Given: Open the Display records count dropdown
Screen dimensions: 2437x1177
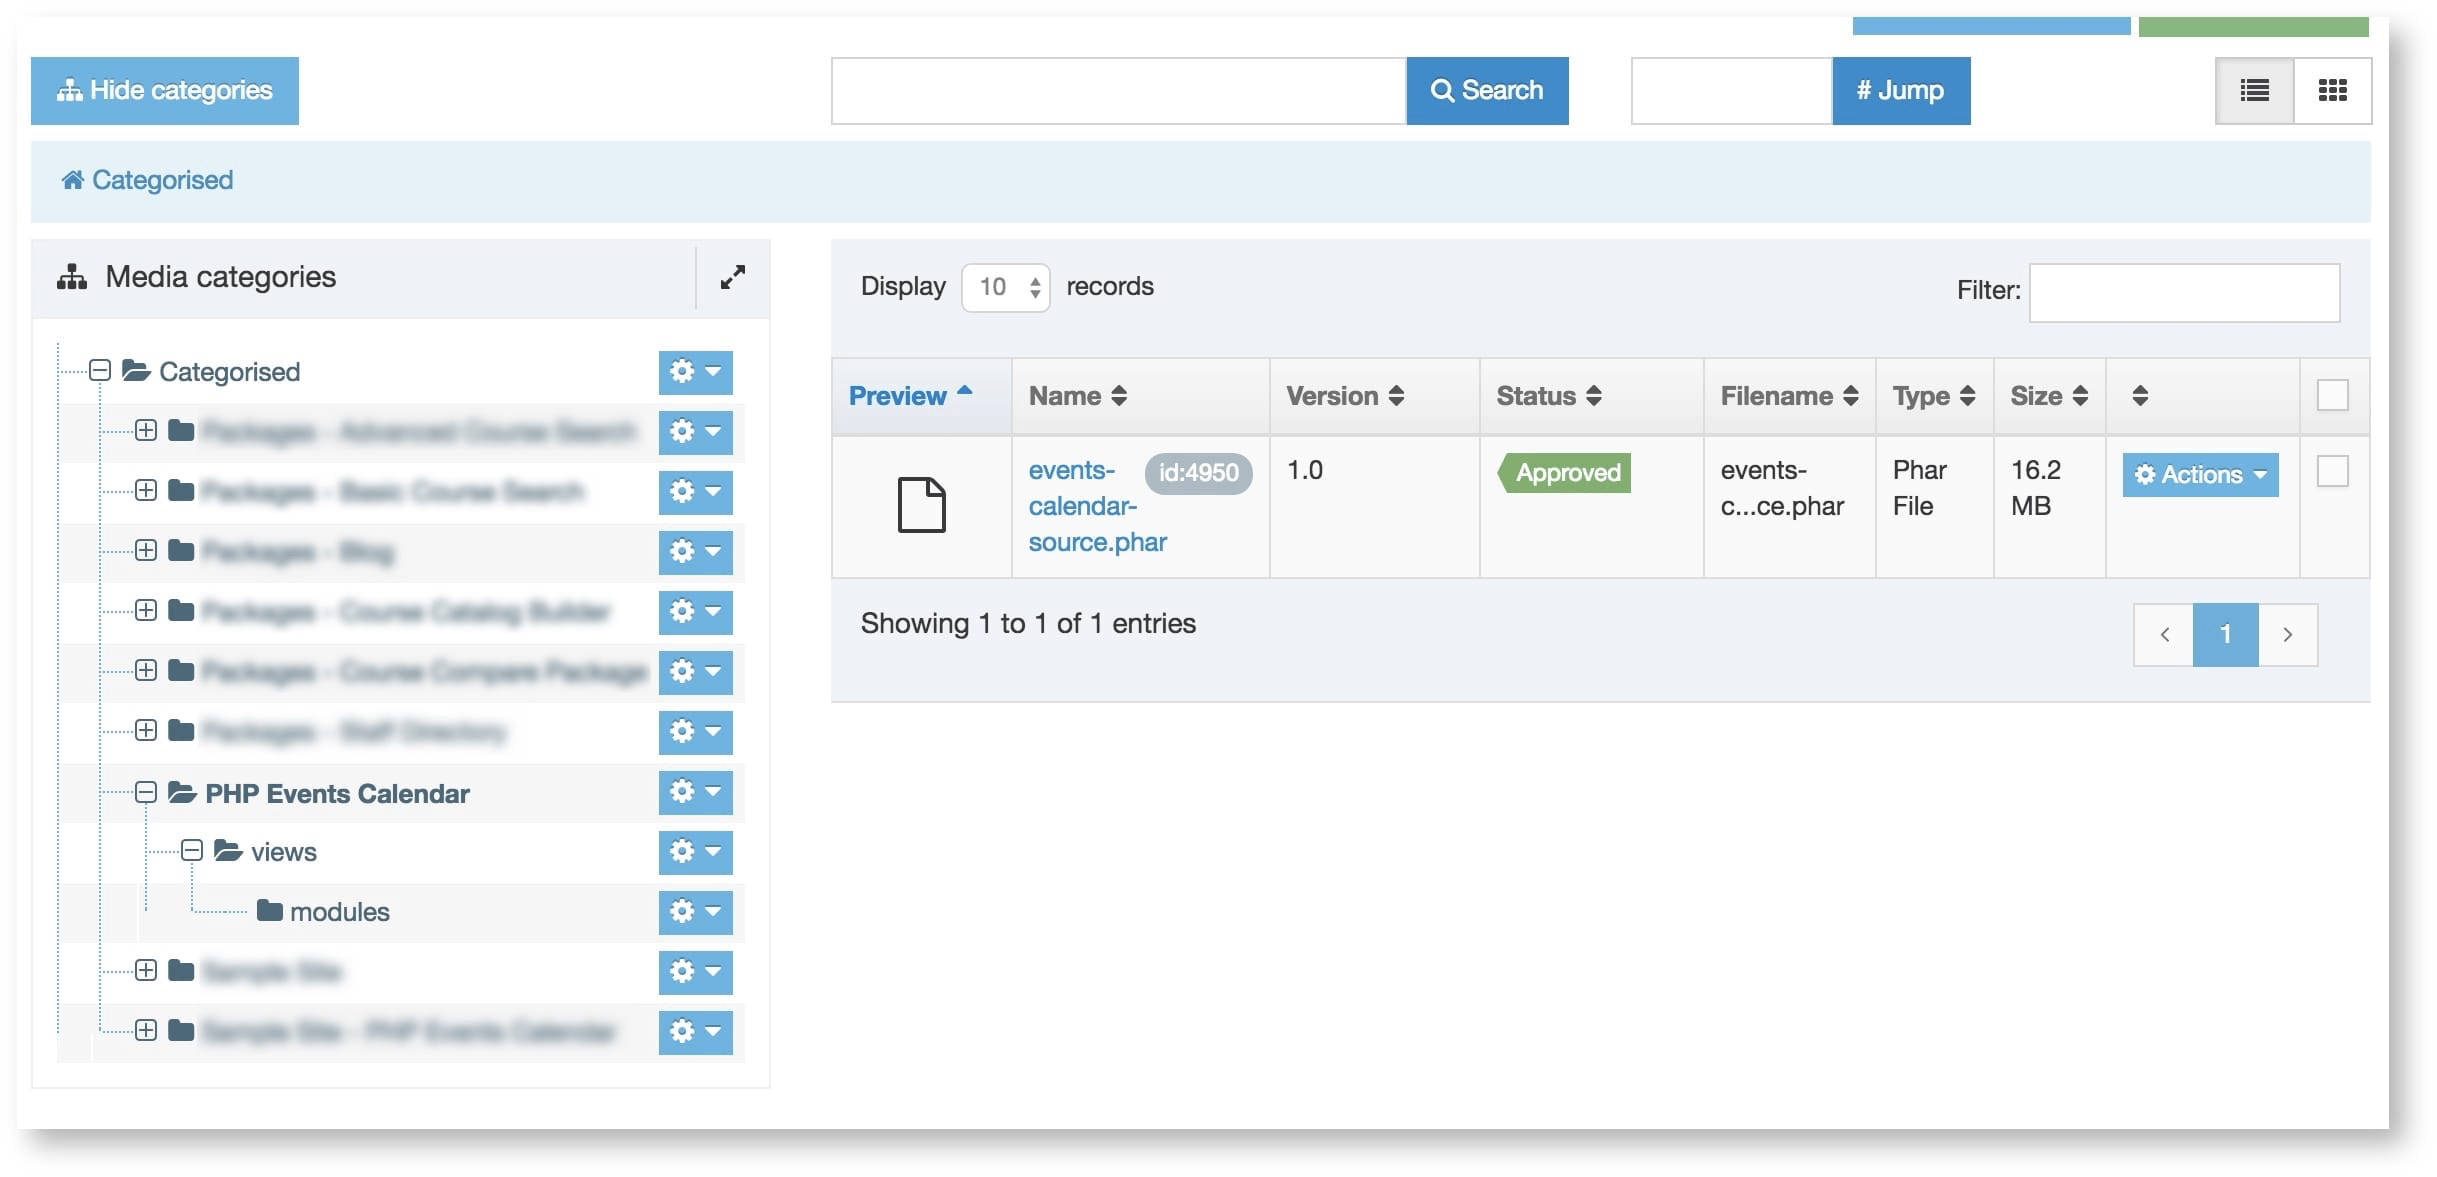Looking at the screenshot, I should click(x=1005, y=288).
